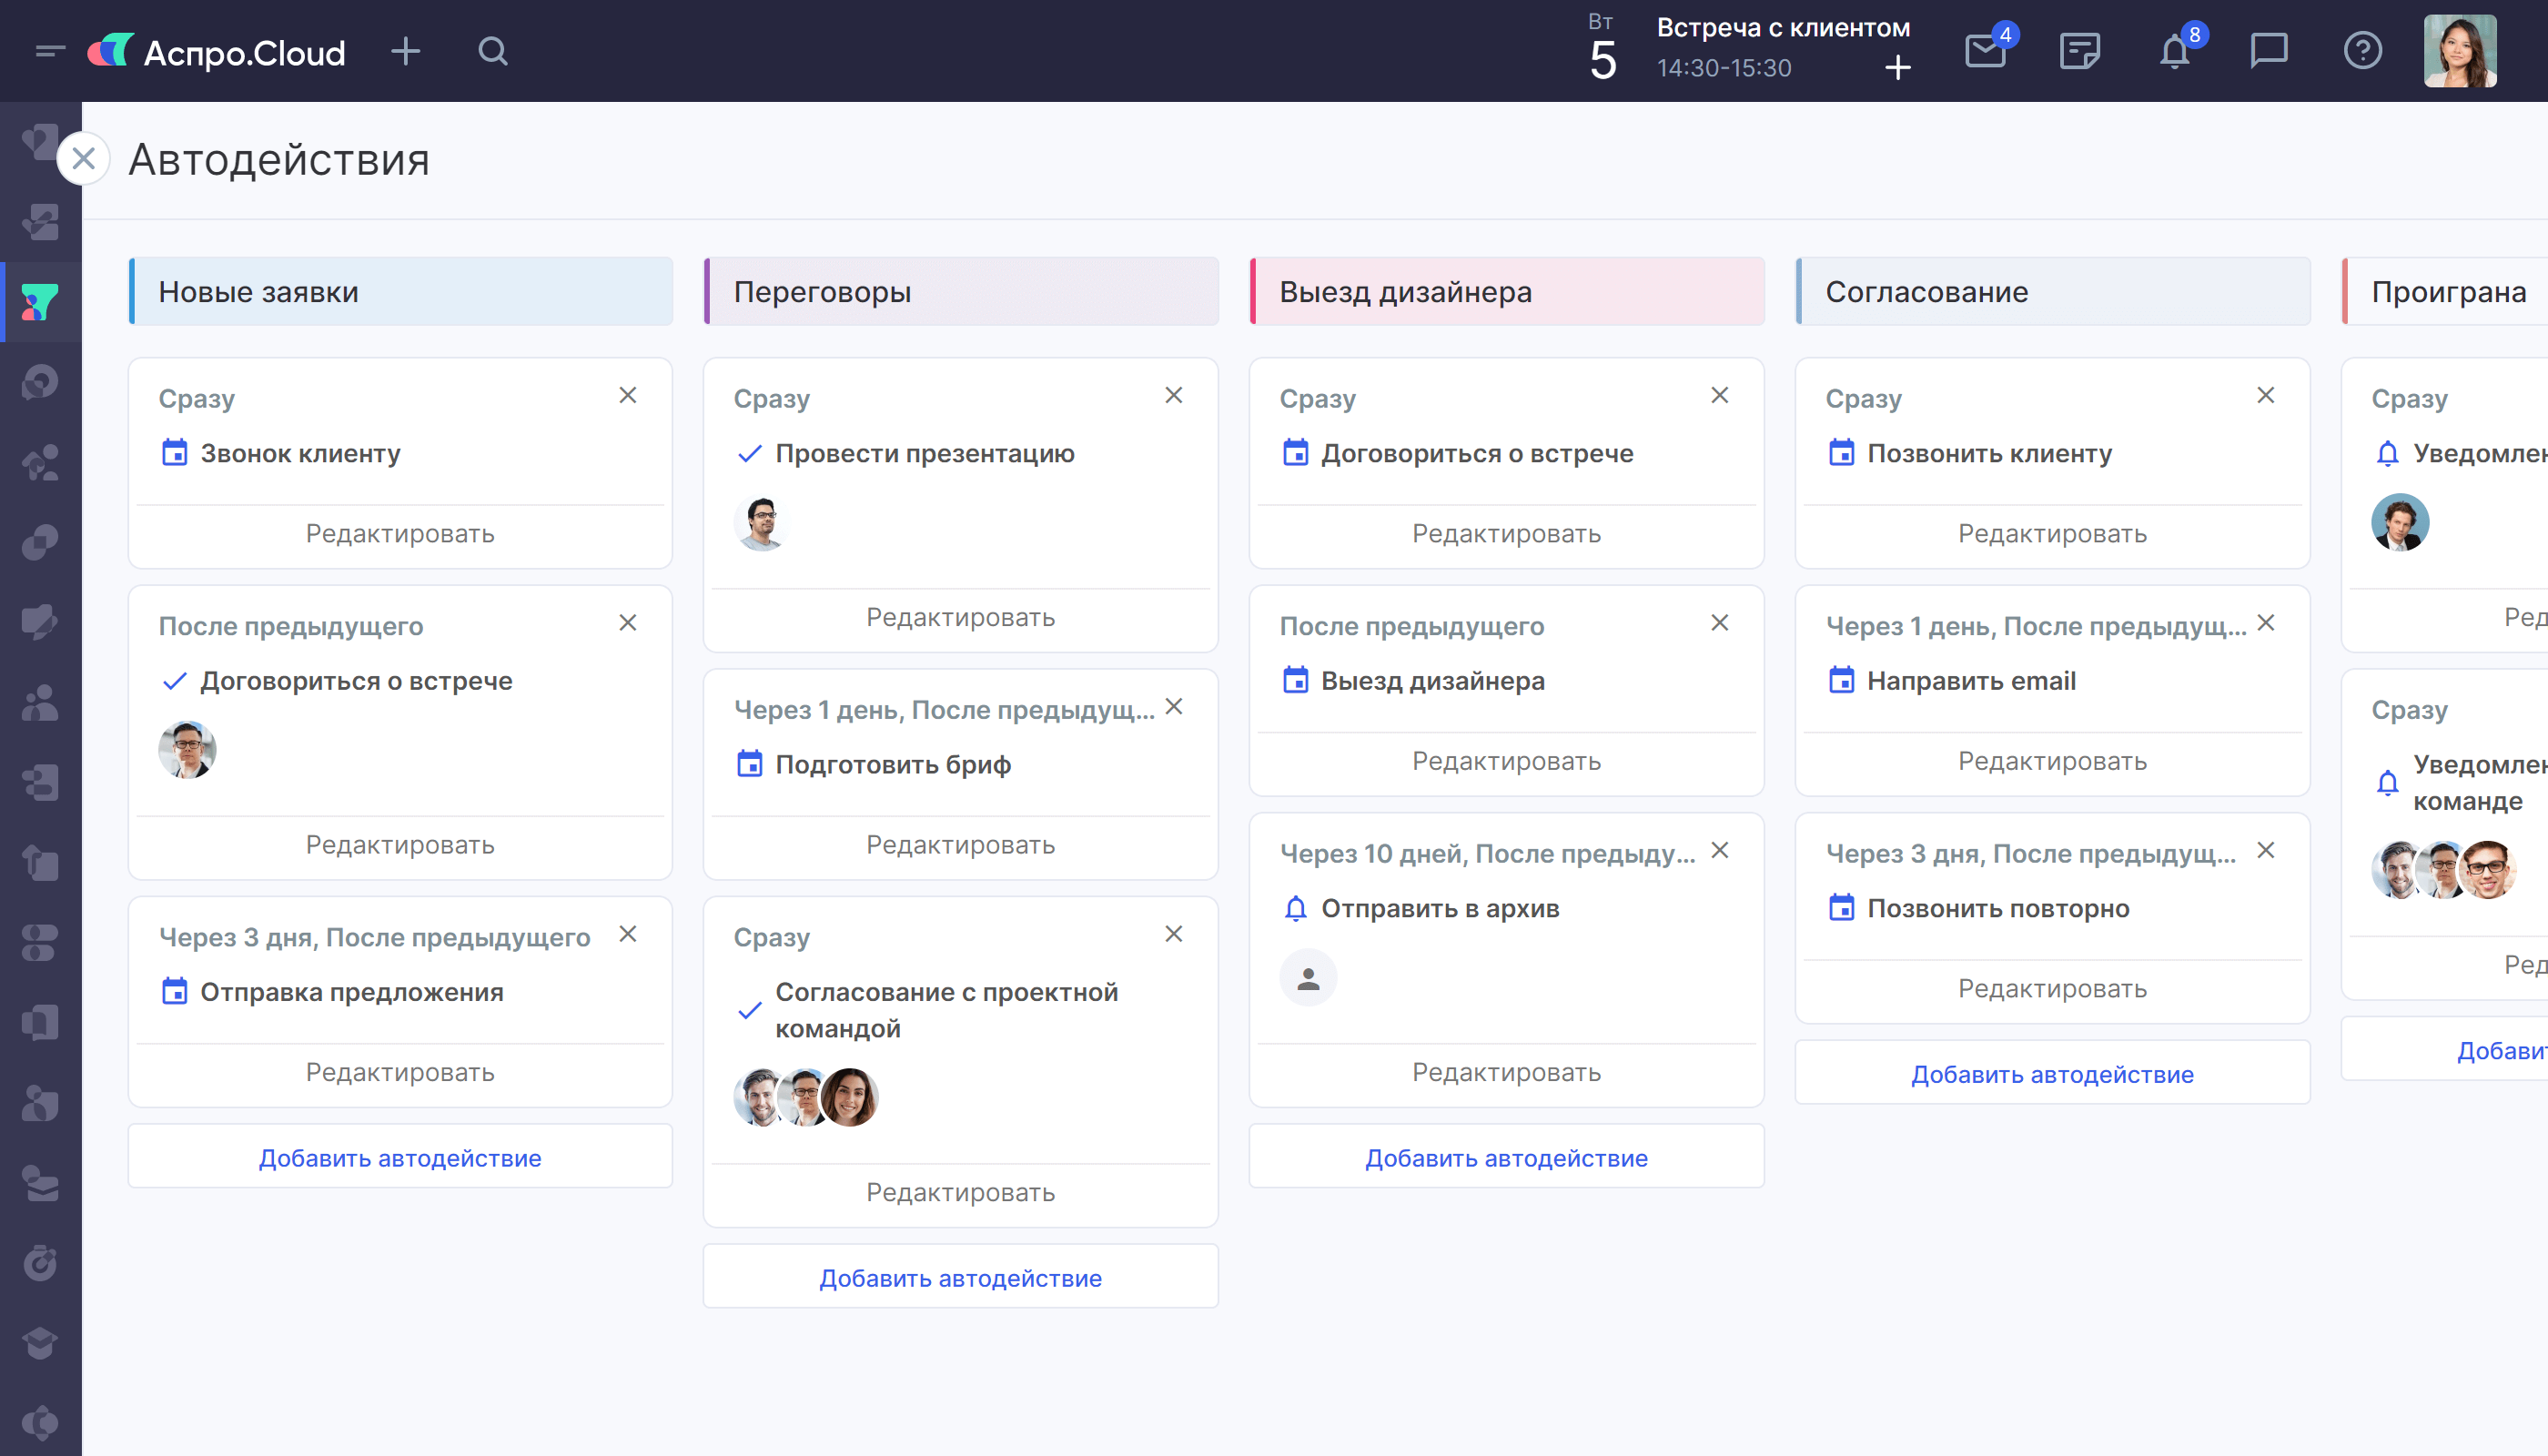The height and width of the screenshot is (1456, 2548).
Task: Click the help question mark icon
Action: pos(2362,50)
